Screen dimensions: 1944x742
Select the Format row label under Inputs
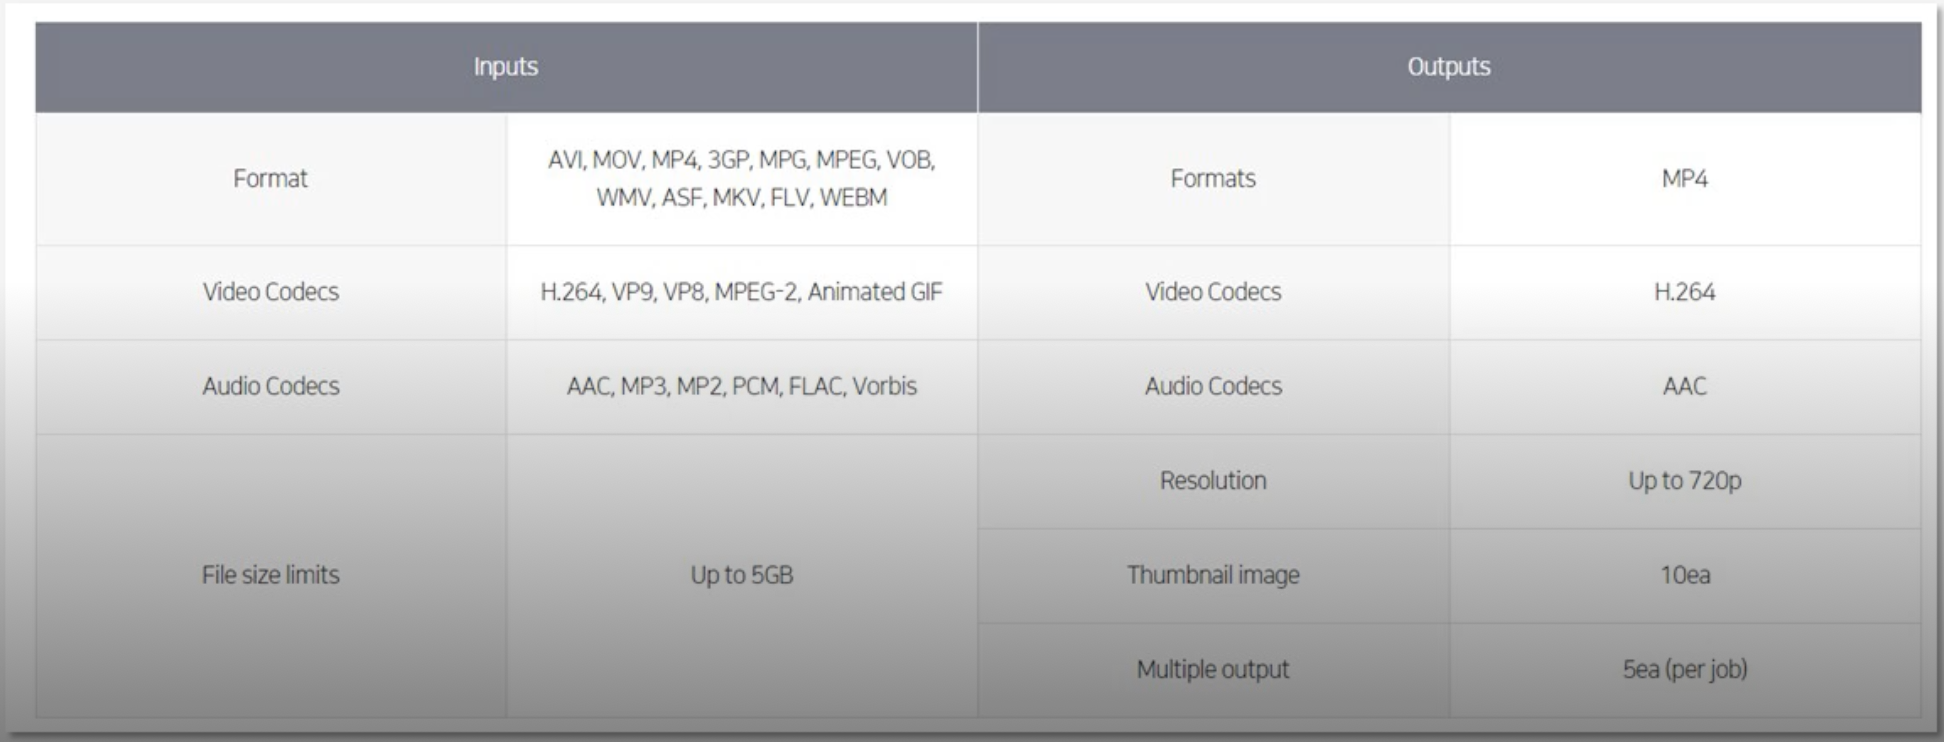[x=270, y=179]
